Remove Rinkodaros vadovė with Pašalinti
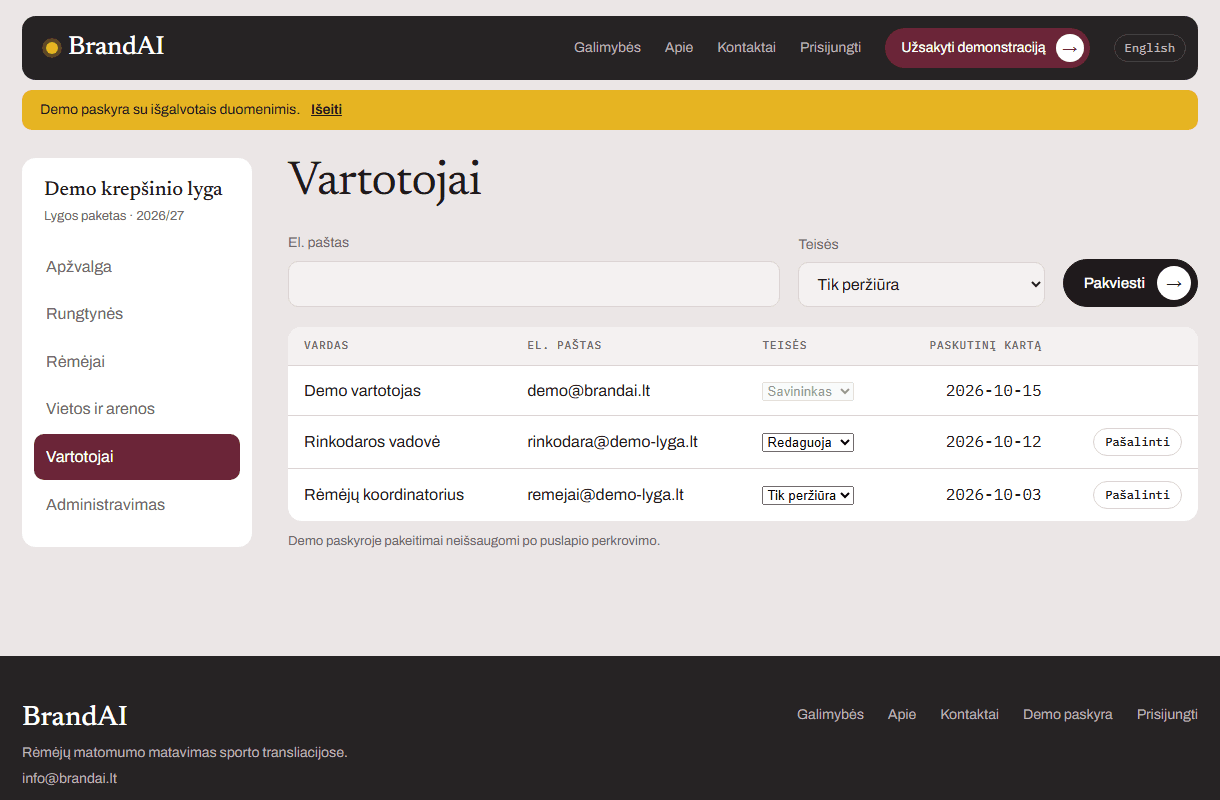The image size is (1220, 800). [1137, 442]
